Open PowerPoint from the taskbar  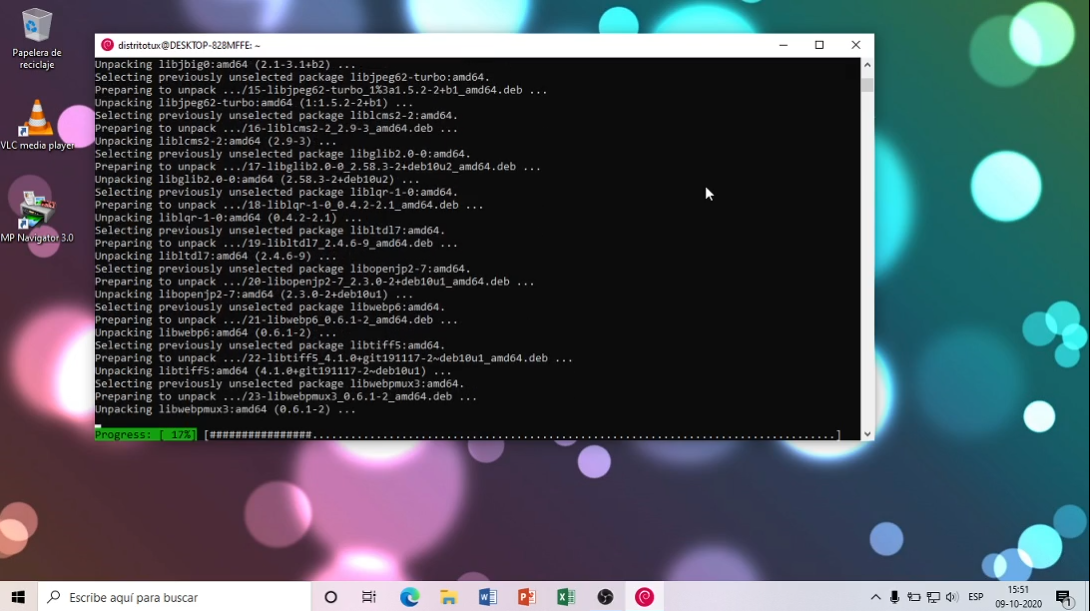click(x=526, y=597)
